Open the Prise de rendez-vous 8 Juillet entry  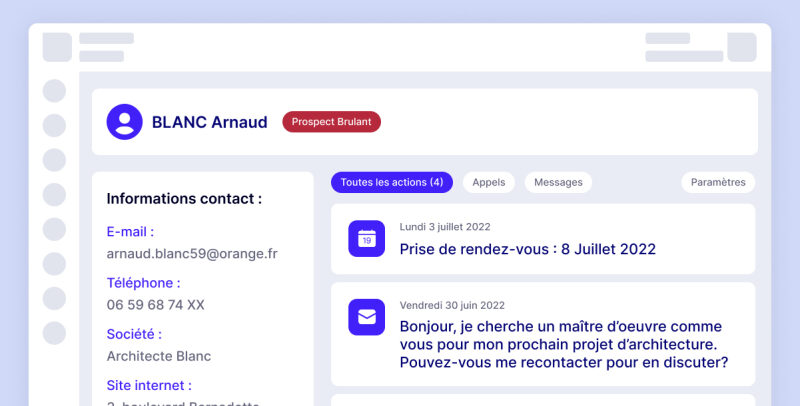pyautogui.click(x=543, y=239)
